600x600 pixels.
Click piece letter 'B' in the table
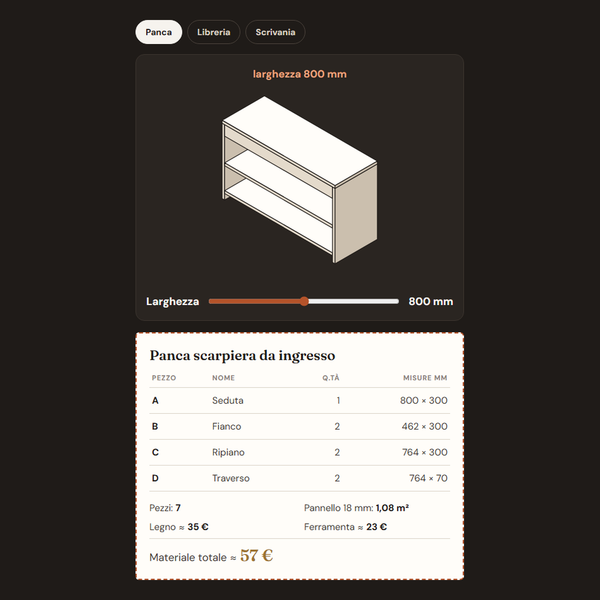155,427
